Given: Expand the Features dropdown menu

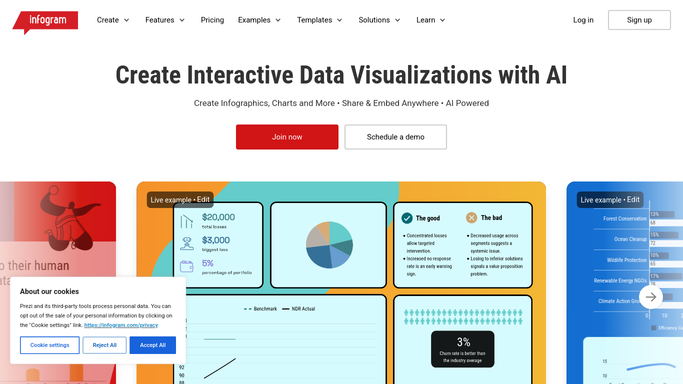Looking at the screenshot, I should (165, 20).
